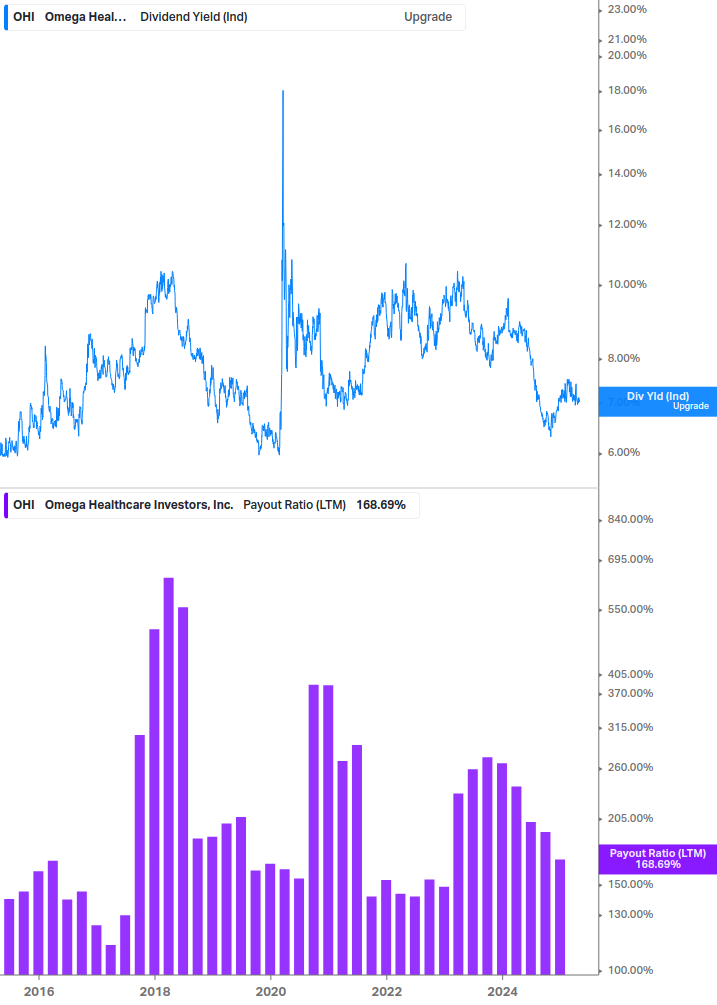Click the tallest purple payout ratio bar
Screen dimensions: 717x1005
tap(169, 776)
